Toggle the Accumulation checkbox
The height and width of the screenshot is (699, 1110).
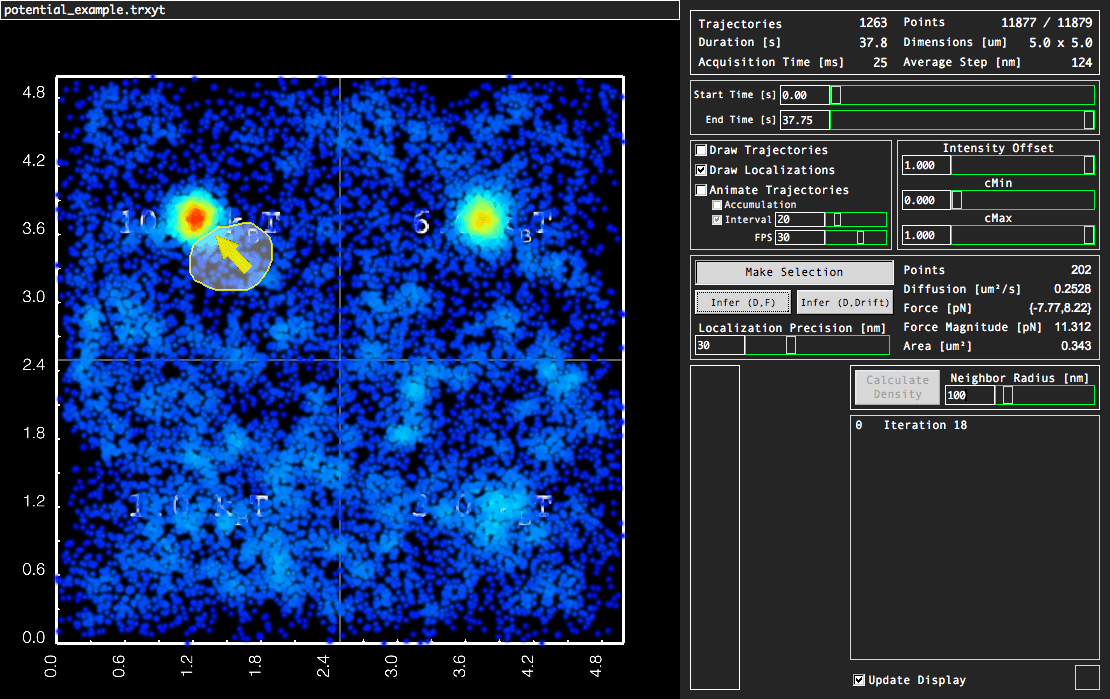point(717,205)
